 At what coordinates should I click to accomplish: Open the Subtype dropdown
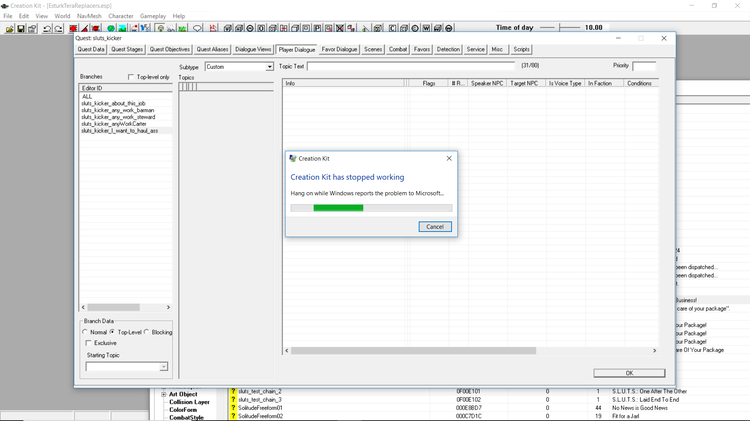269,67
